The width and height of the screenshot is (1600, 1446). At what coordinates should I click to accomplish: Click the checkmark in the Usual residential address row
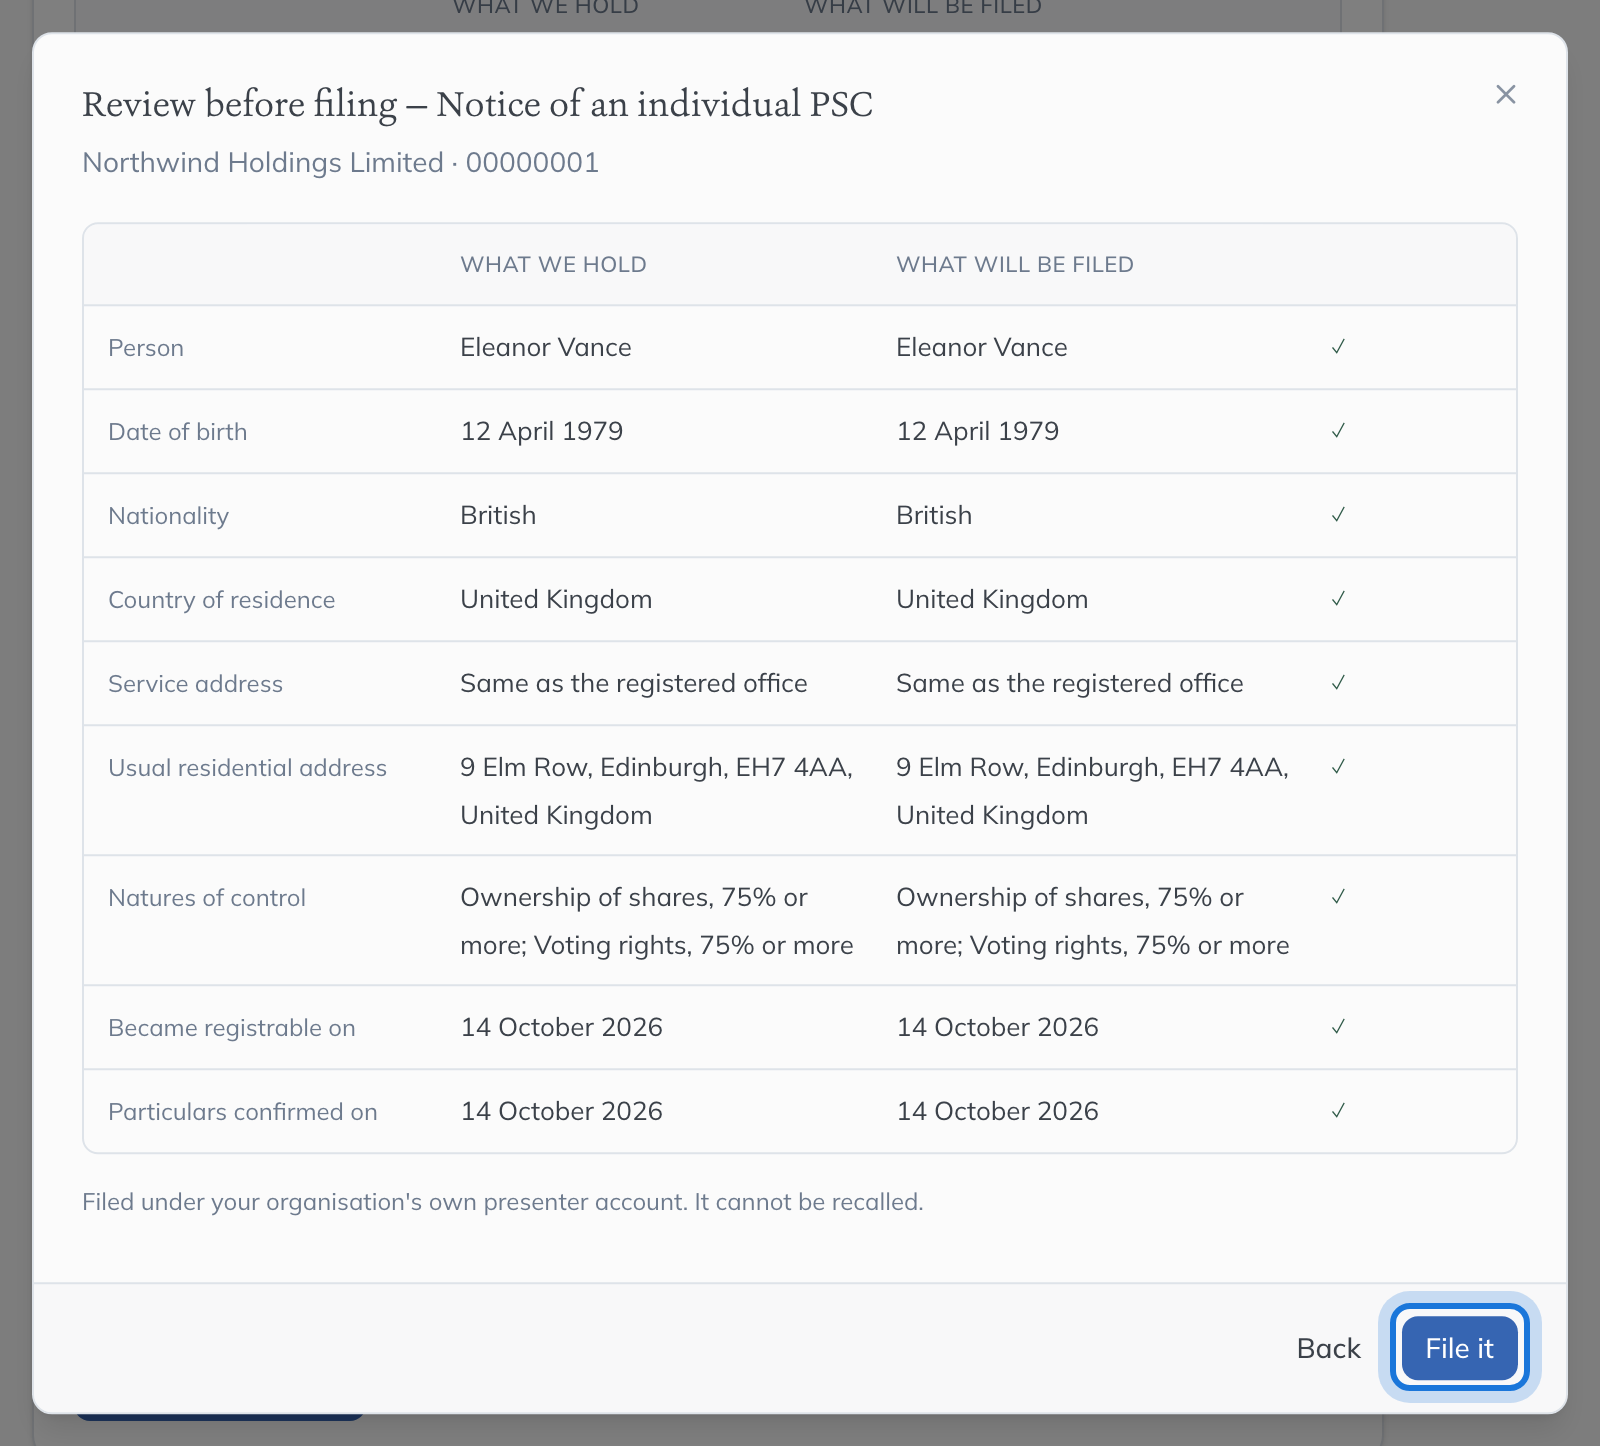point(1338,767)
